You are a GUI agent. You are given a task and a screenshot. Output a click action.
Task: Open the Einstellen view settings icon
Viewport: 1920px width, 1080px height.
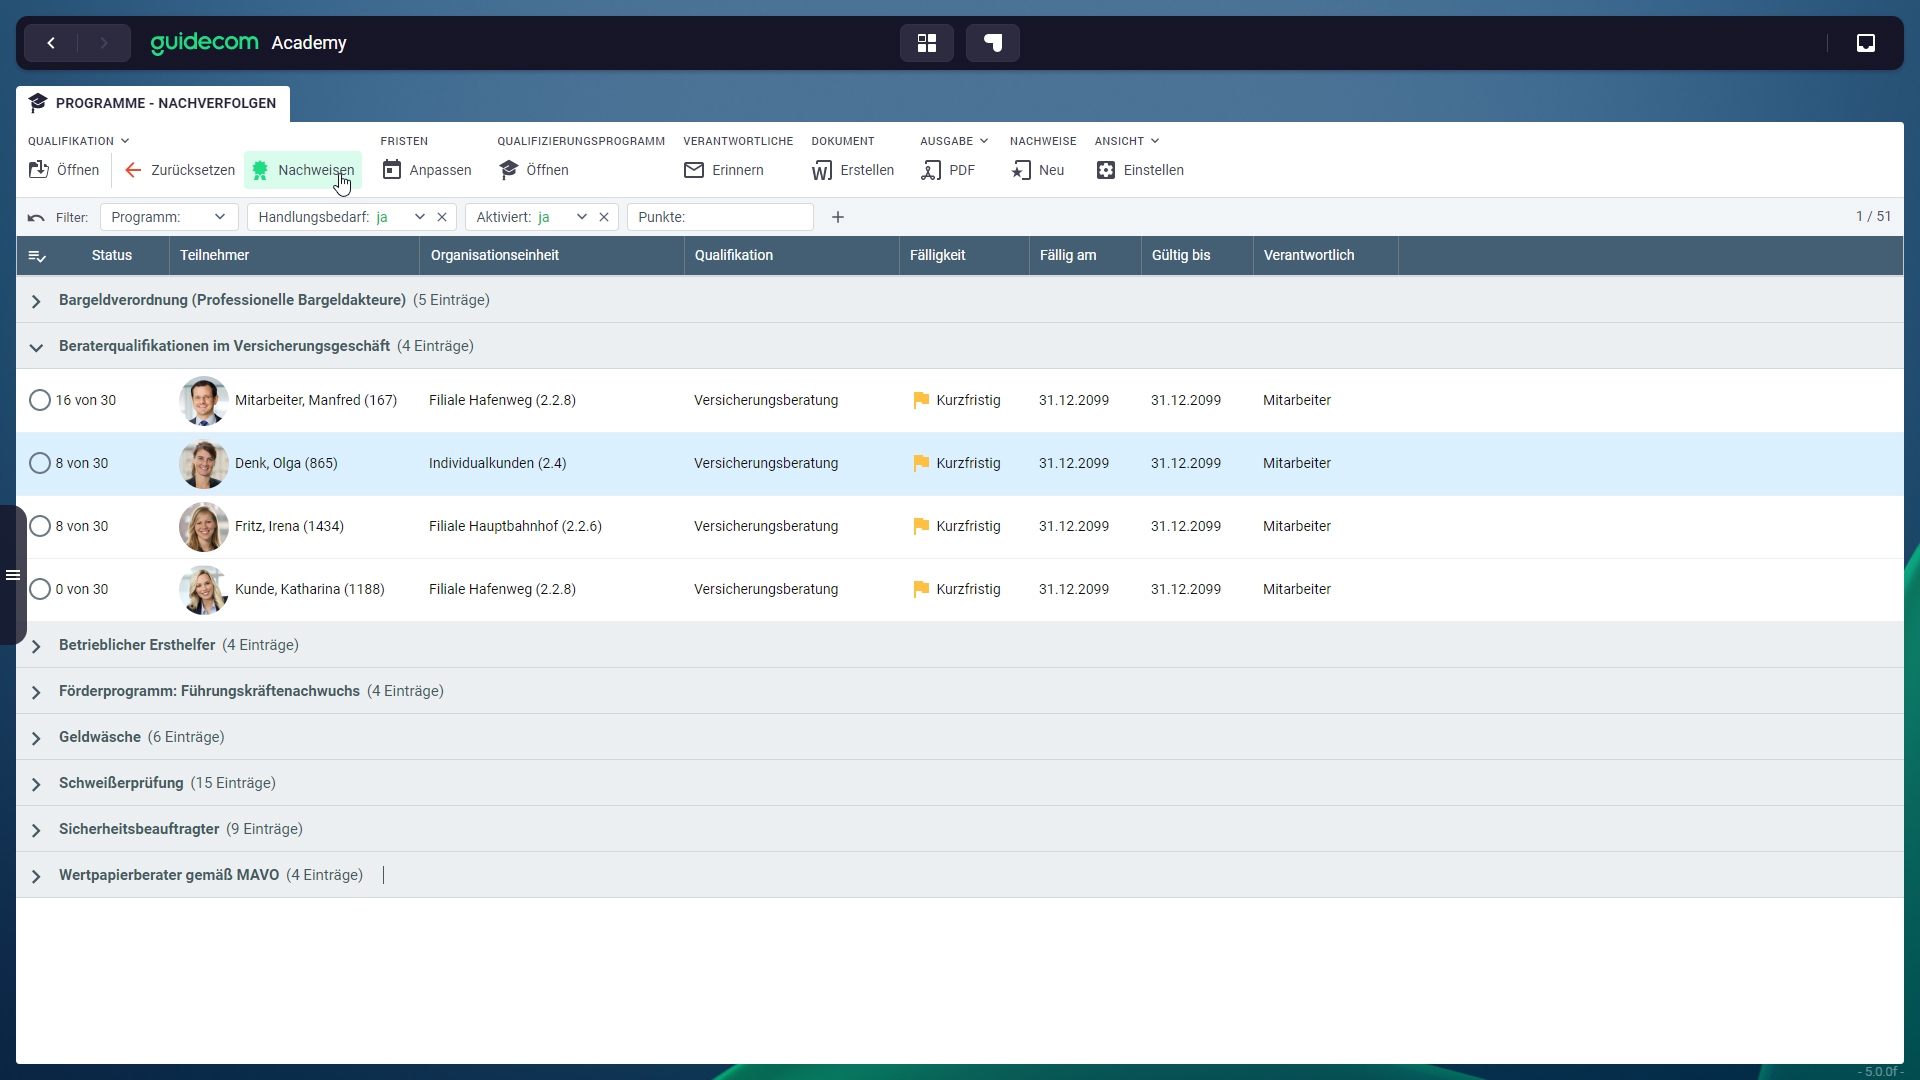click(x=1106, y=170)
